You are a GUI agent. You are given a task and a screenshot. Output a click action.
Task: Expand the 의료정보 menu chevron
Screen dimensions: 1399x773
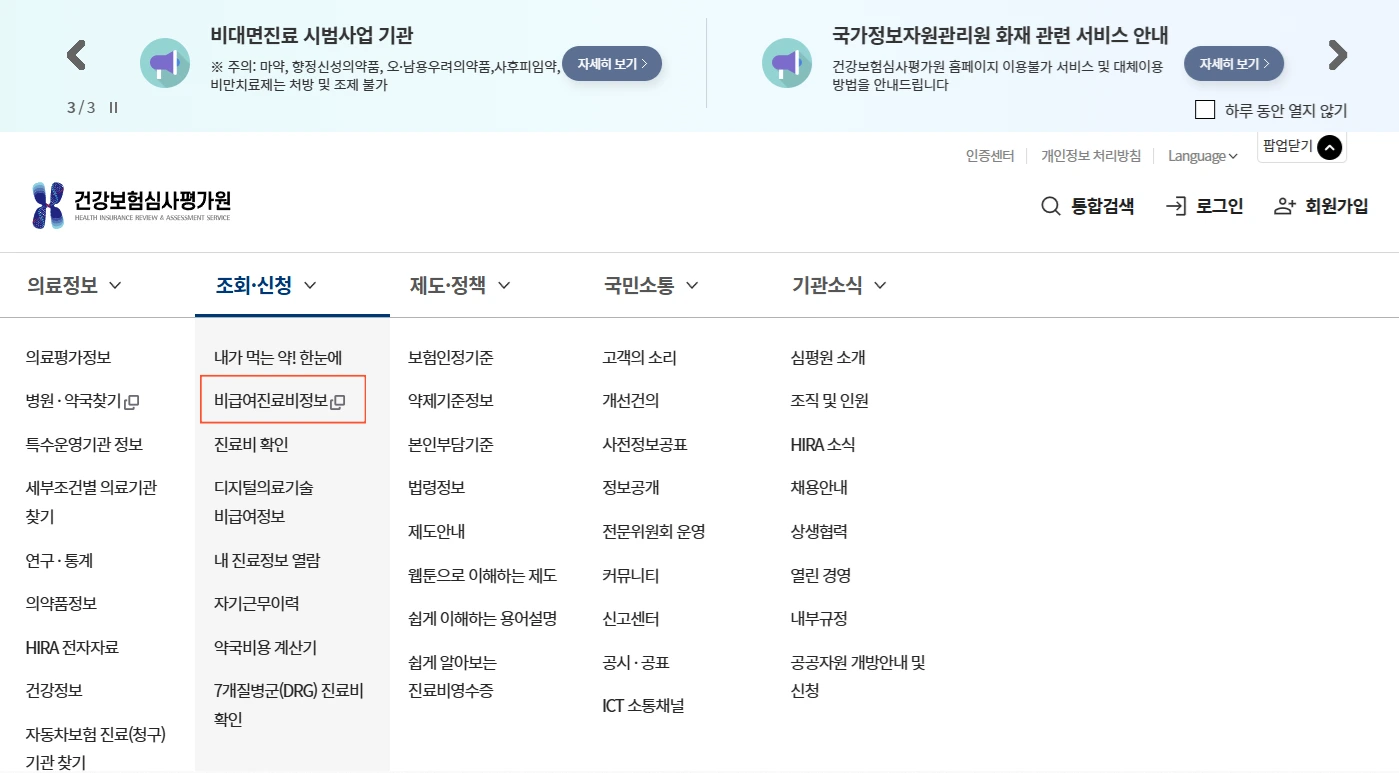coord(117,285)
